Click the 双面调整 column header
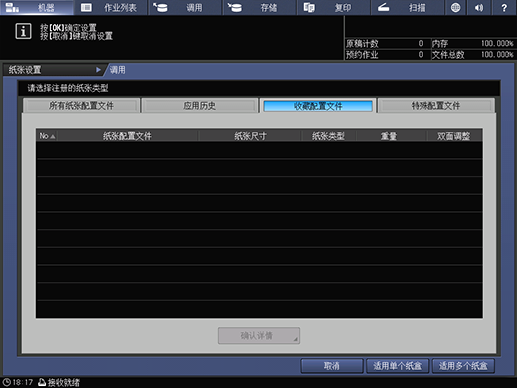Viewport: 517px width, 388px height. (454, 136)
